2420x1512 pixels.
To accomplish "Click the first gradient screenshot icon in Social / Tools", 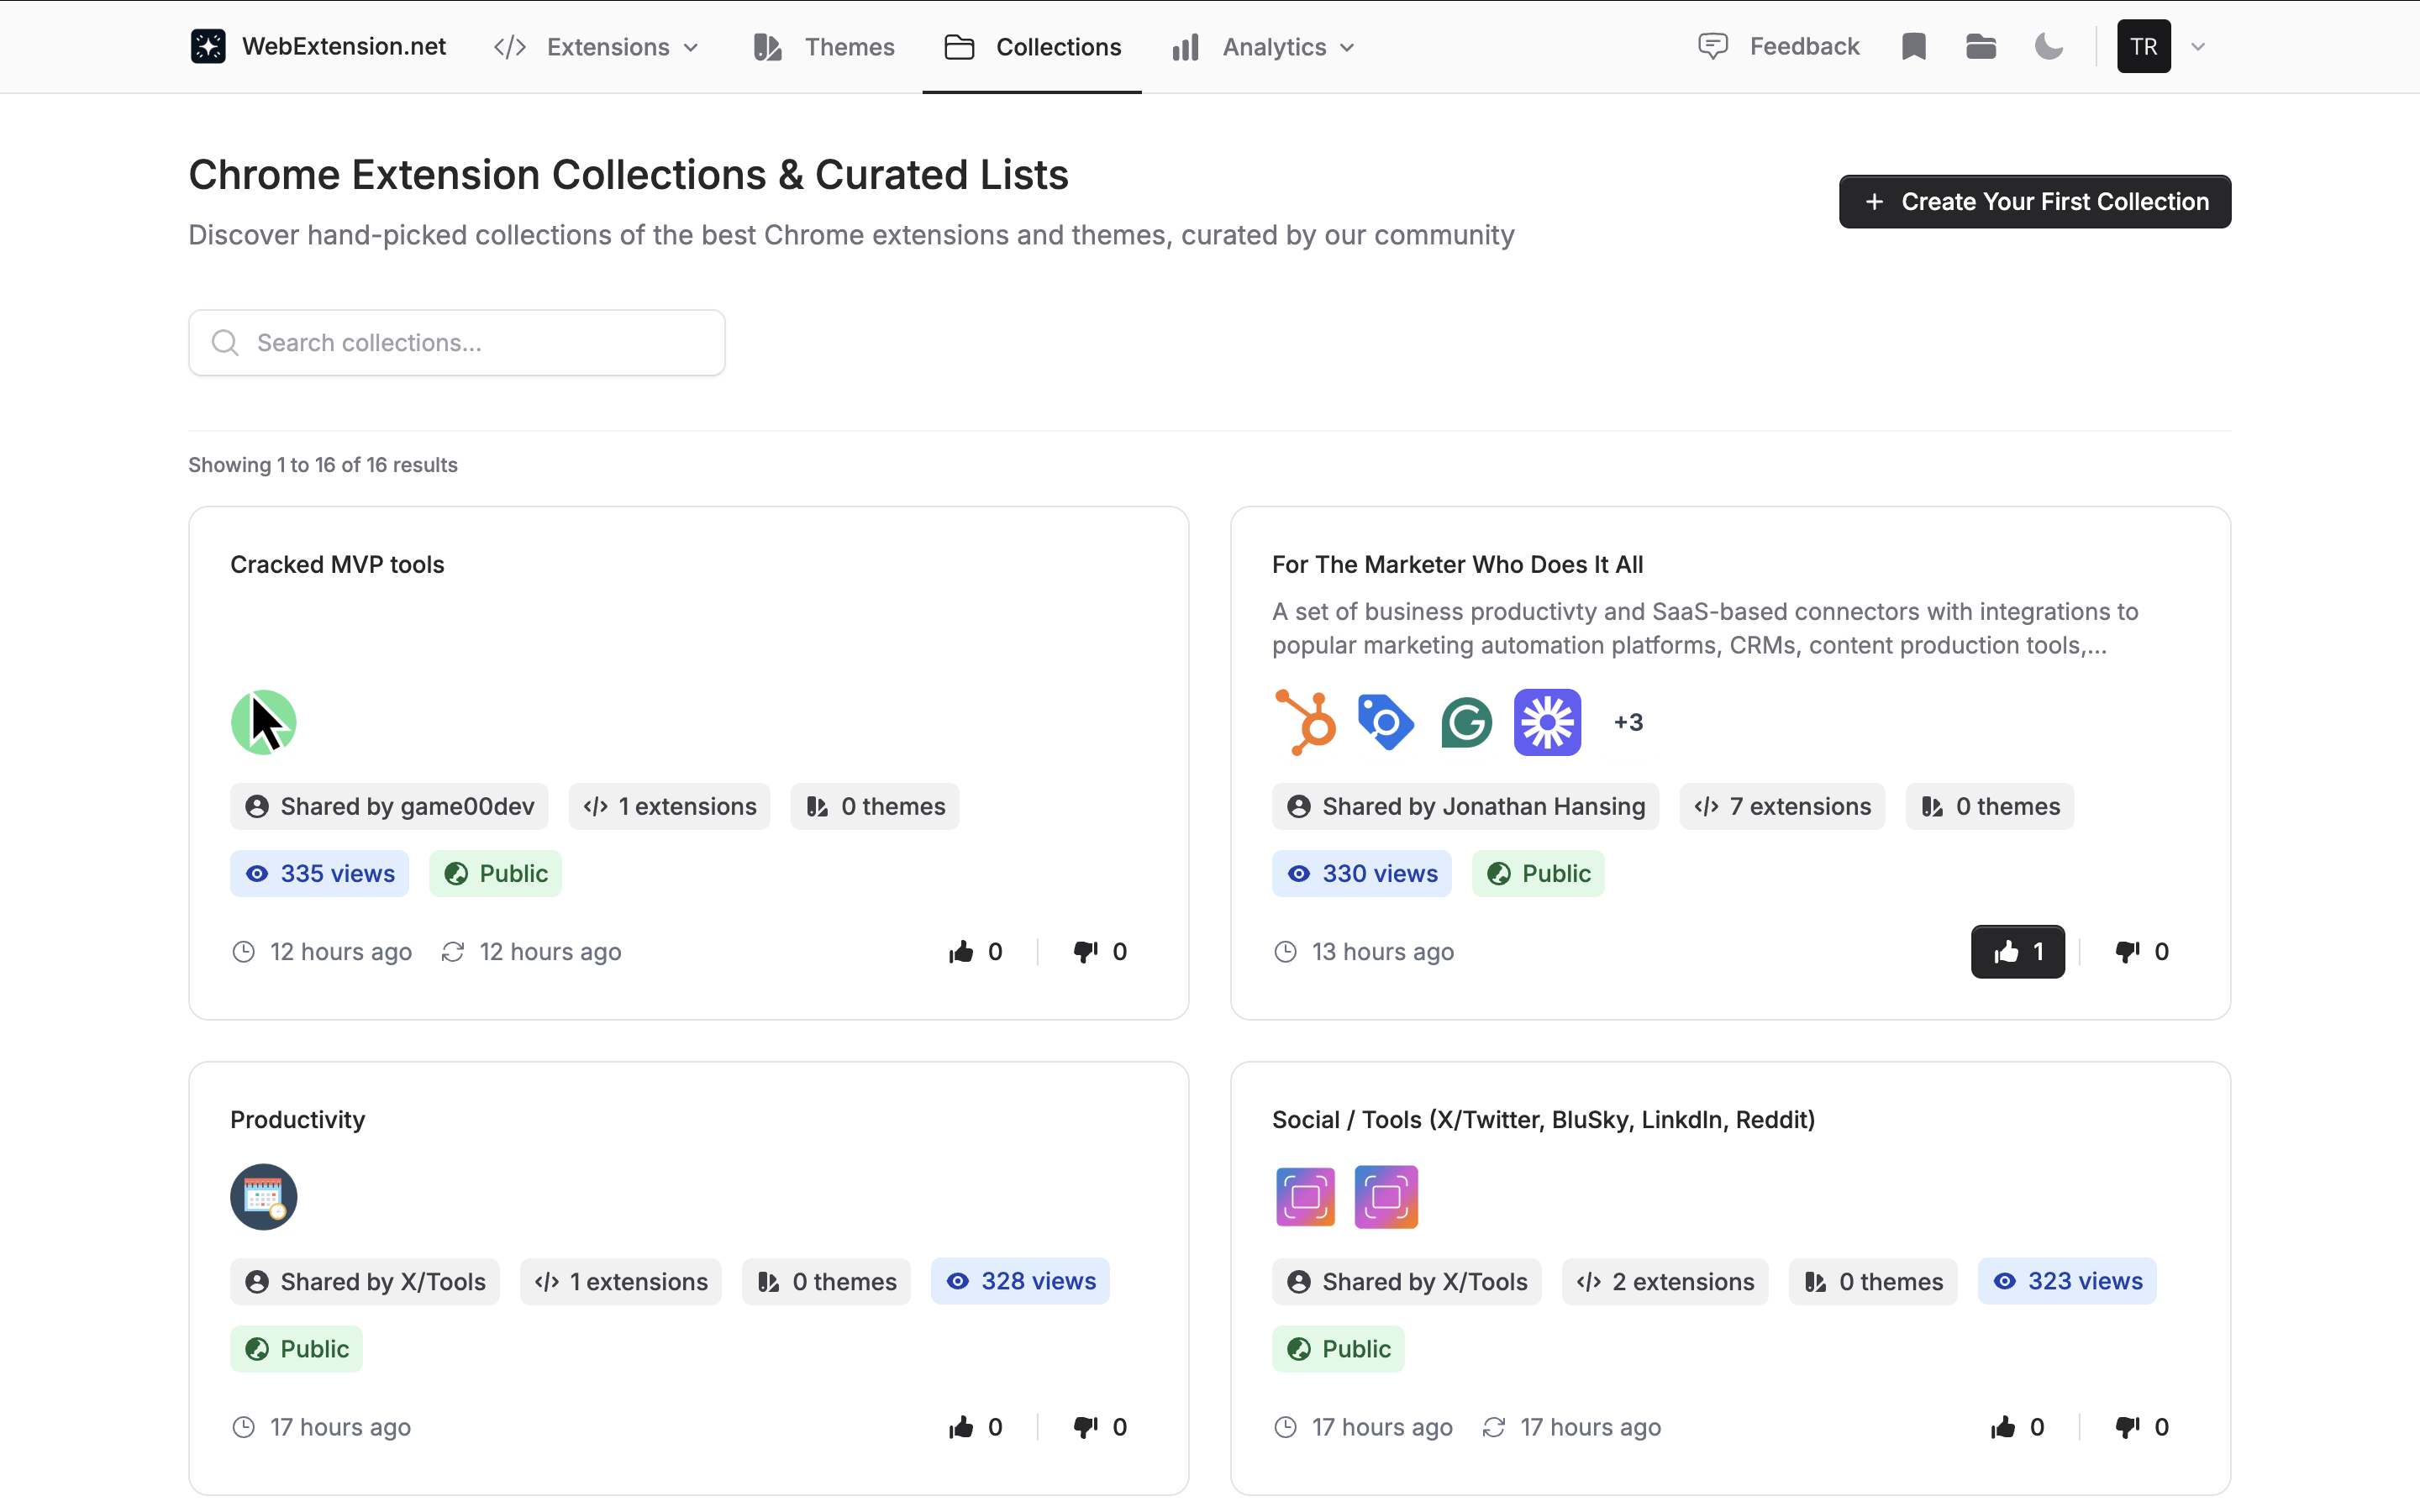I will pyautogui.click(x=1305, y=1196).
